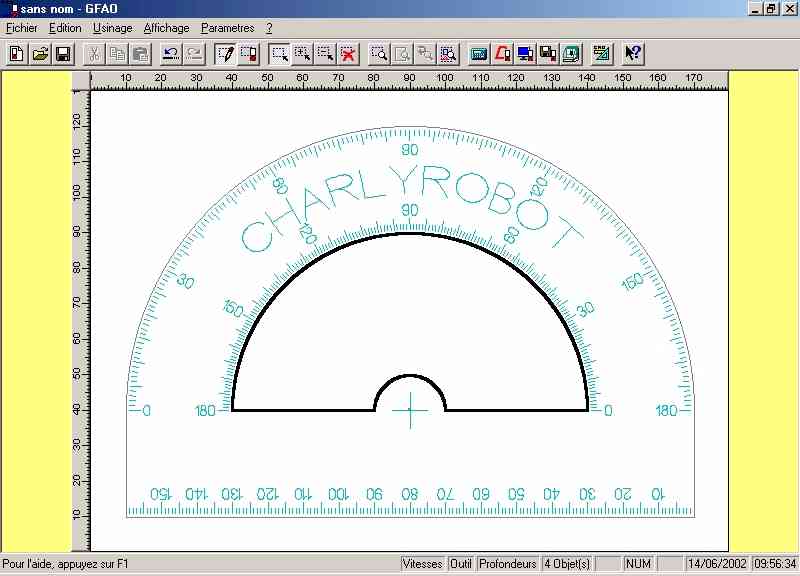
Task: Open the ? help menu
Action: [269, 28]
